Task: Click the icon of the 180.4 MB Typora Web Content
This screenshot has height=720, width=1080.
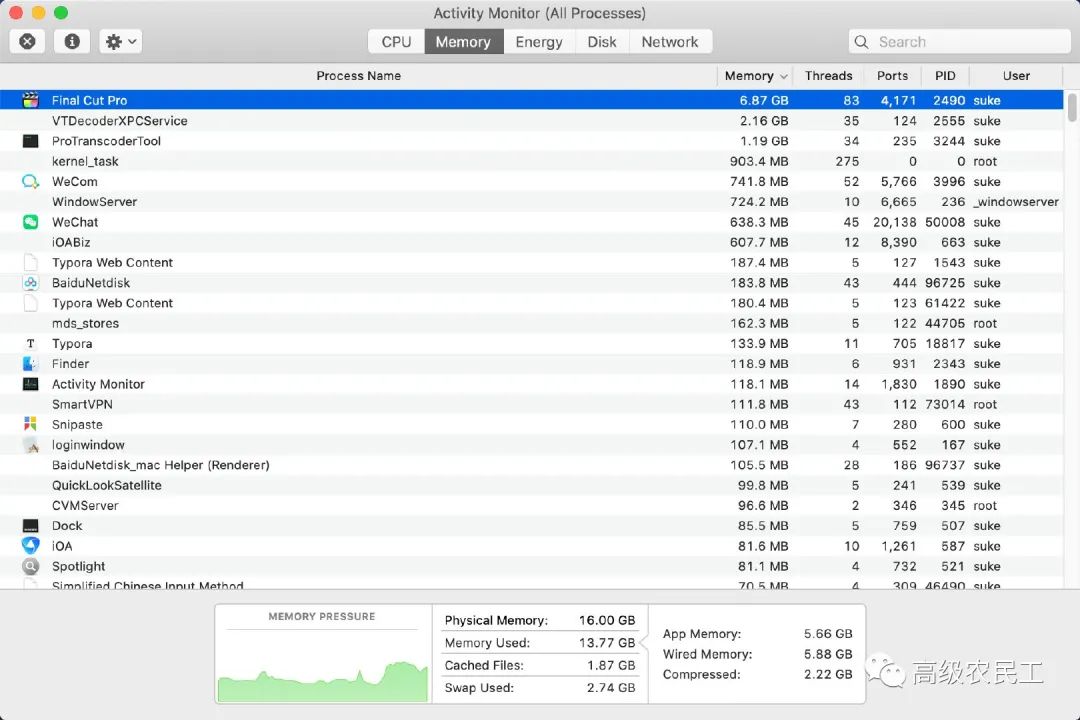Action: click(x=30, y=303)
